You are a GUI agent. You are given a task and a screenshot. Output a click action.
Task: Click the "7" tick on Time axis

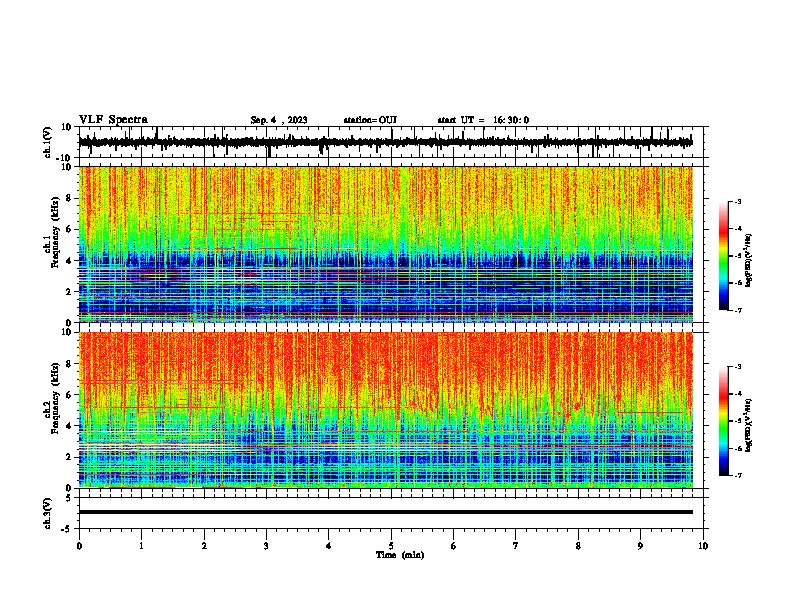pos(516,546)
